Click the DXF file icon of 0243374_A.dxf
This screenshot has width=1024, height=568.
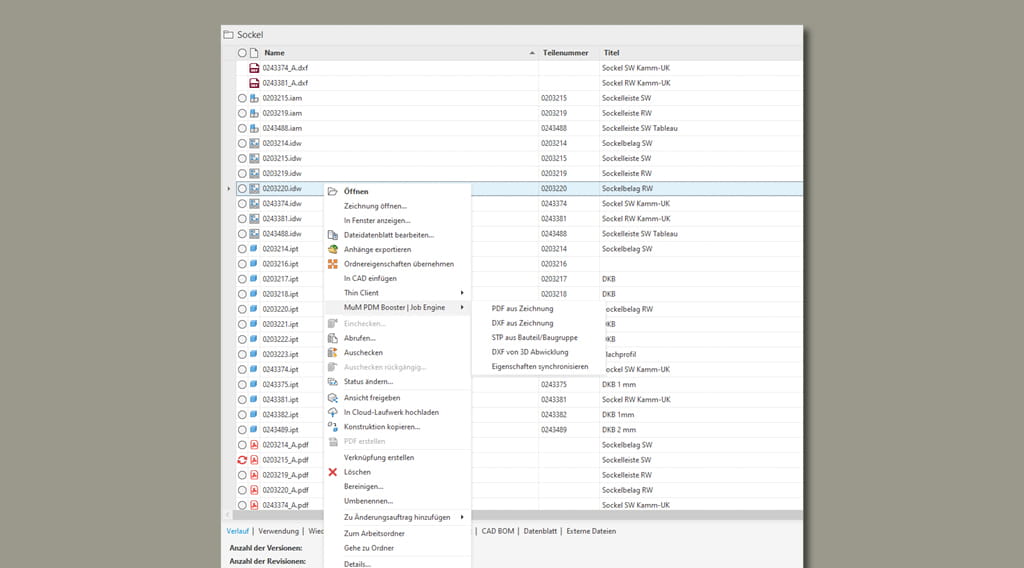coord(254,68)
